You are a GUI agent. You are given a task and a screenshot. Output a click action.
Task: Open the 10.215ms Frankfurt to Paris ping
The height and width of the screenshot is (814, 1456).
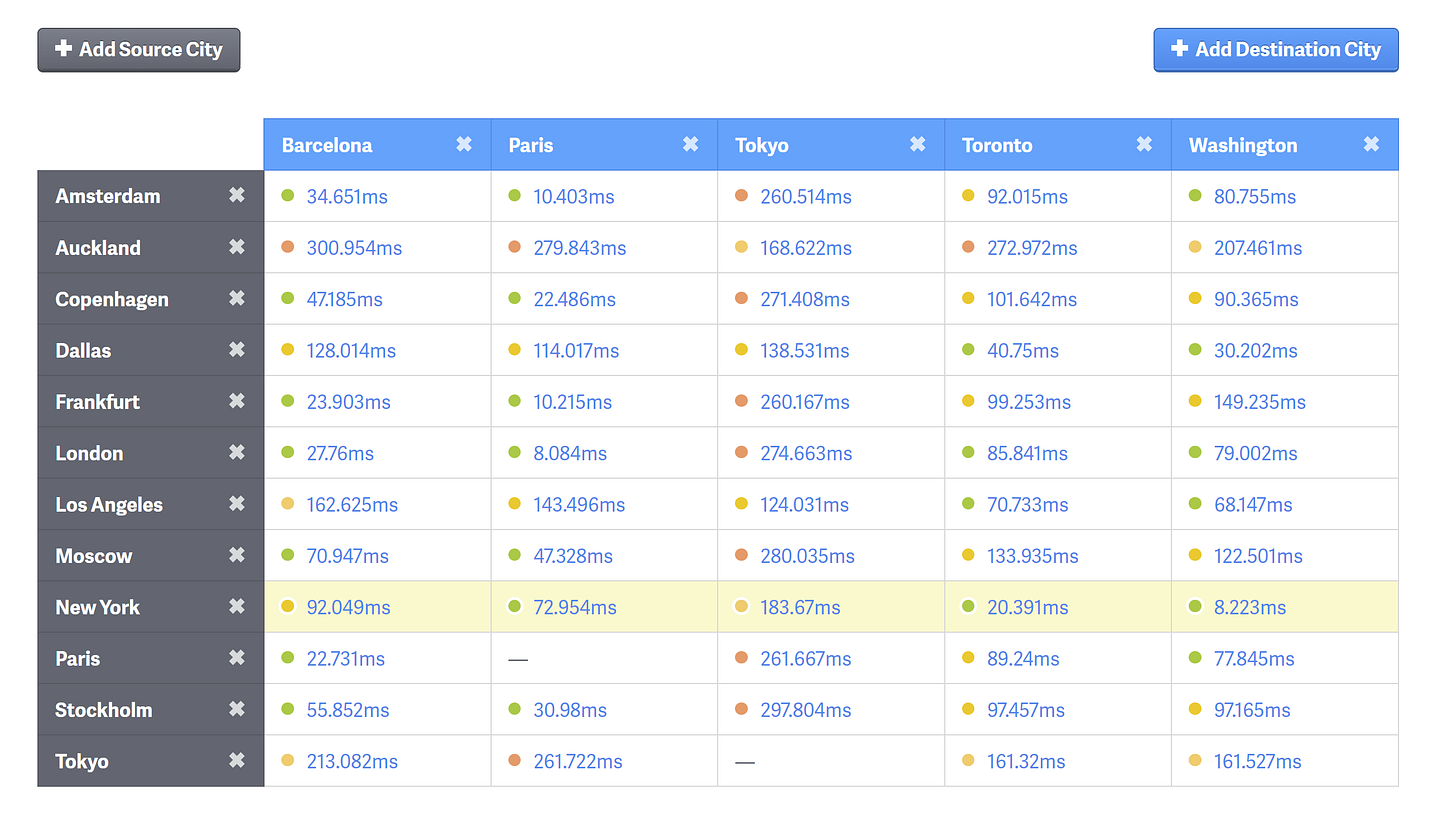pos(572,402)
